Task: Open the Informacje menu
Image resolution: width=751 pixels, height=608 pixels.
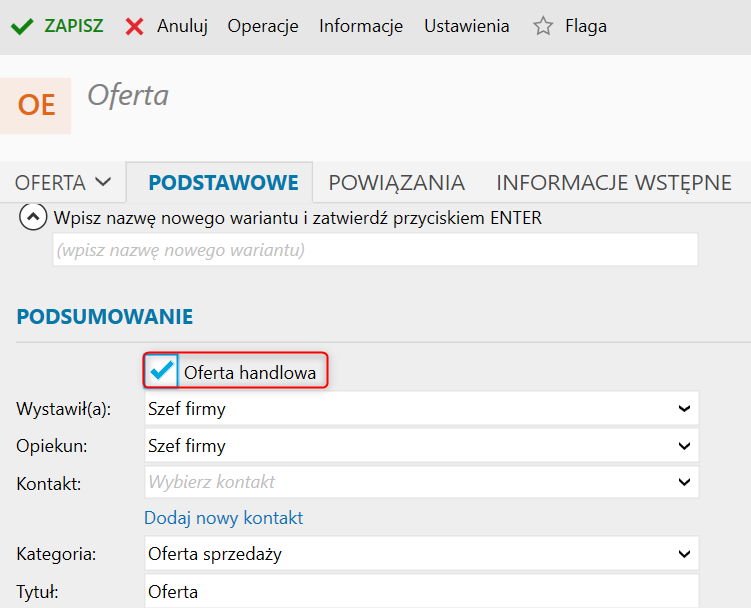Action: [x=361, y=26]
